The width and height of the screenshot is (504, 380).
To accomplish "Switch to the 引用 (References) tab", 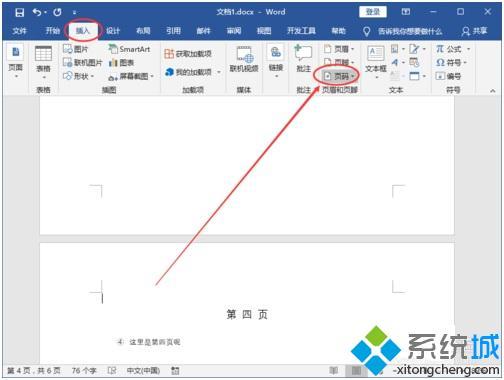I will click(x=173, y=31).
